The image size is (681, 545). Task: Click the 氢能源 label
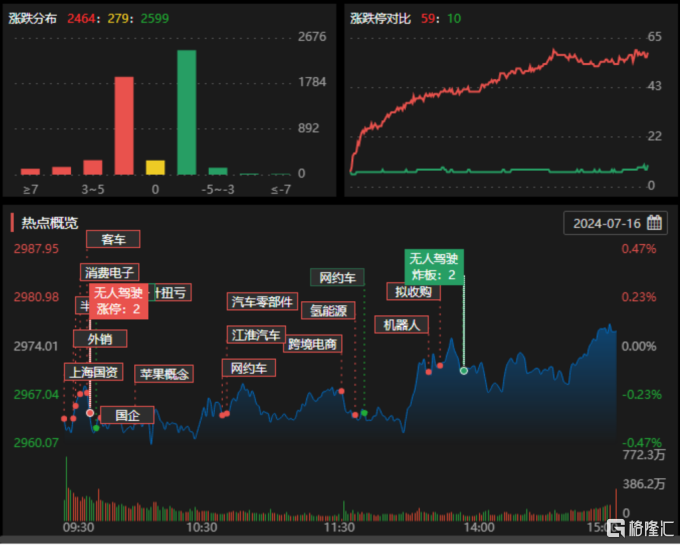point(328,310)
